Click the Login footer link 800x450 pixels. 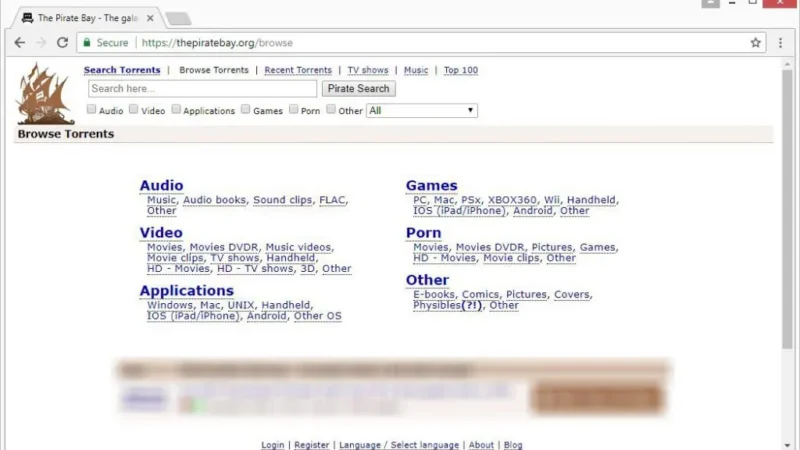tap(273, 445)
